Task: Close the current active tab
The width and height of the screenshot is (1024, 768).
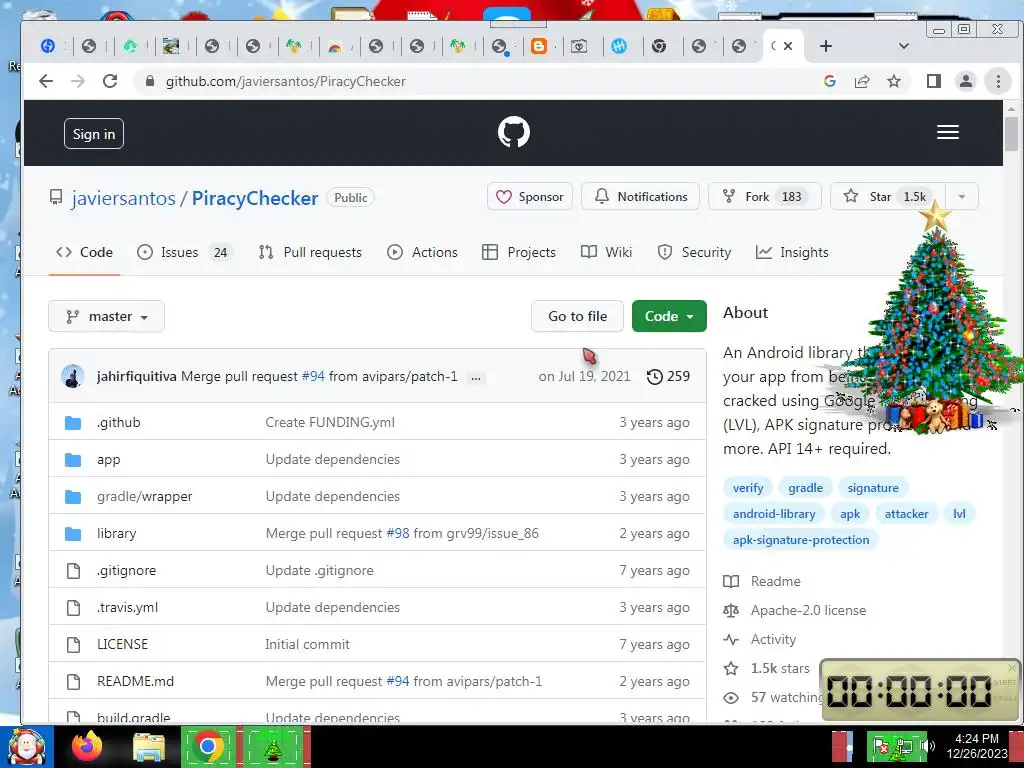Action: point(788,46)
